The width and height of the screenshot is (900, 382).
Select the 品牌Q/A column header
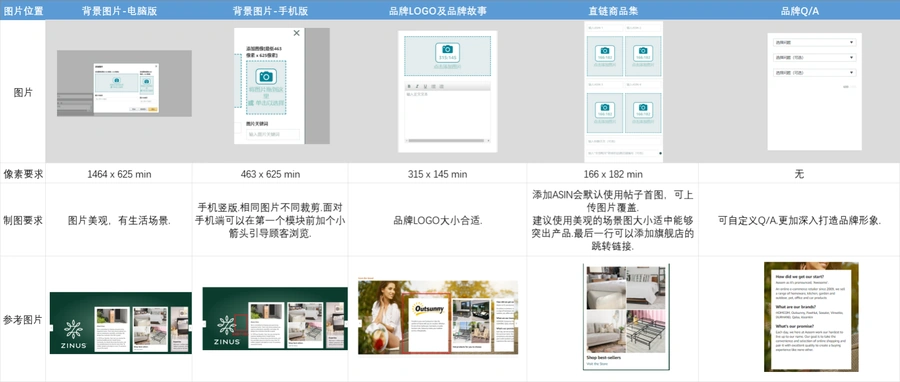tap(800, 10)
